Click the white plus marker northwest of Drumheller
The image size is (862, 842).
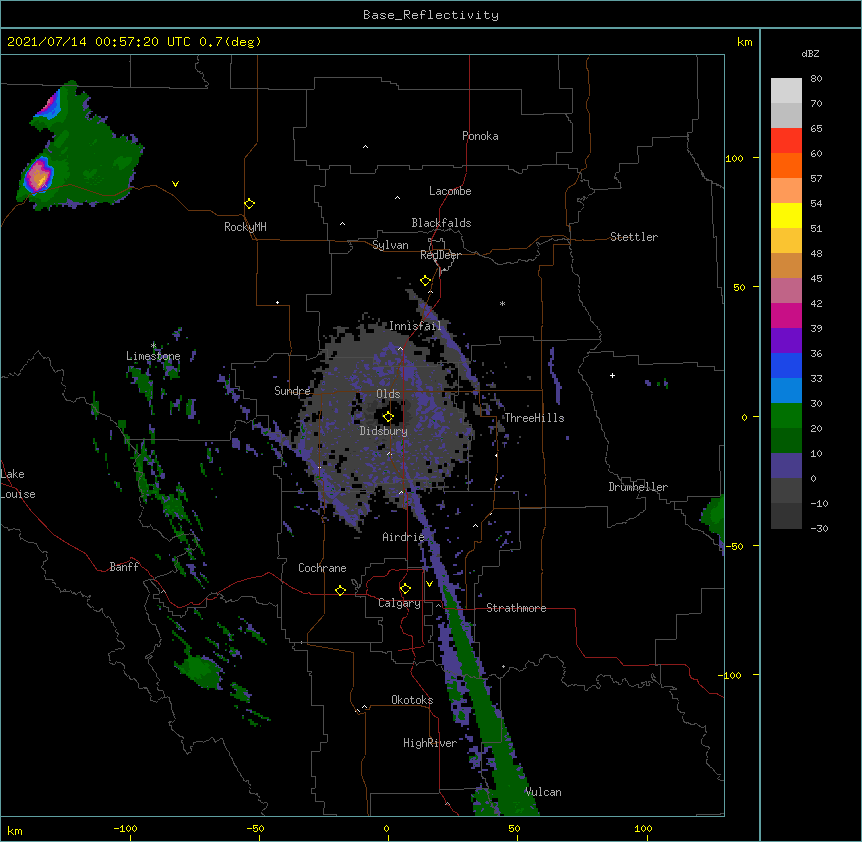(x=612, y=375)
